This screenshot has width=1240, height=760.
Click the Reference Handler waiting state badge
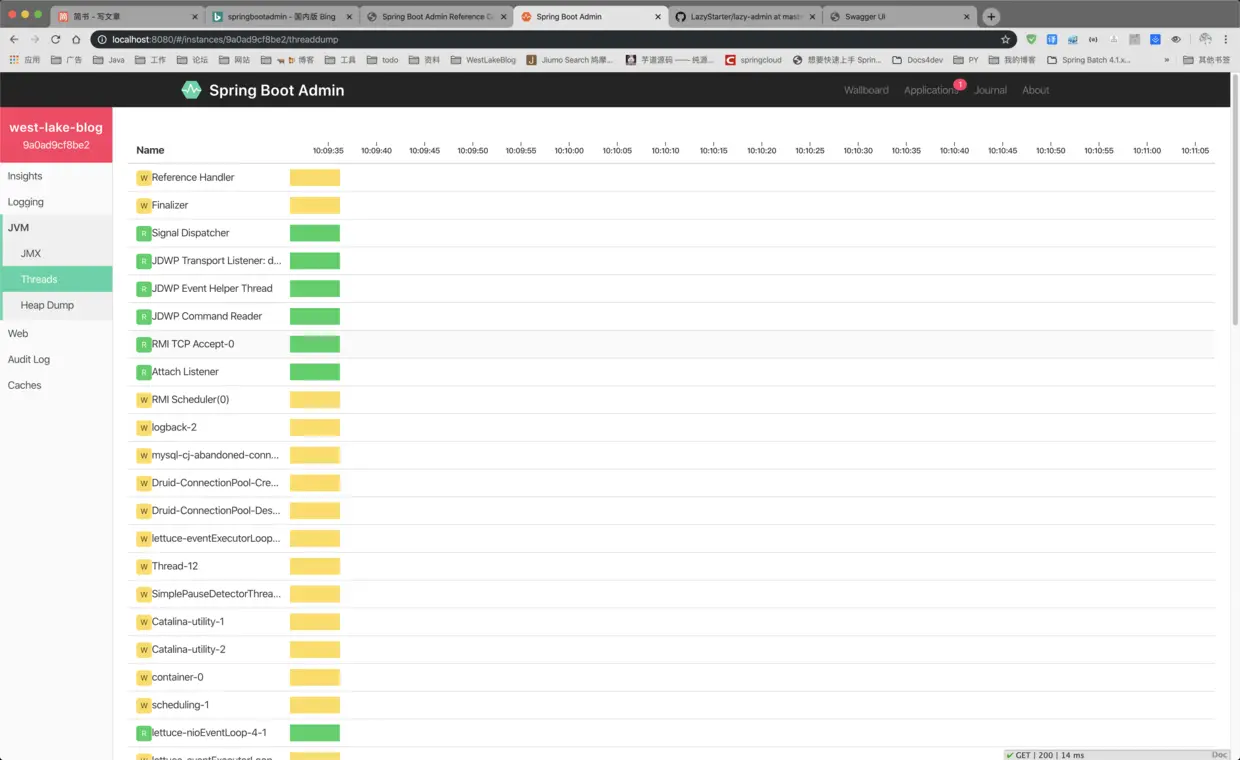pyautogui.click(x=143, y=178)
